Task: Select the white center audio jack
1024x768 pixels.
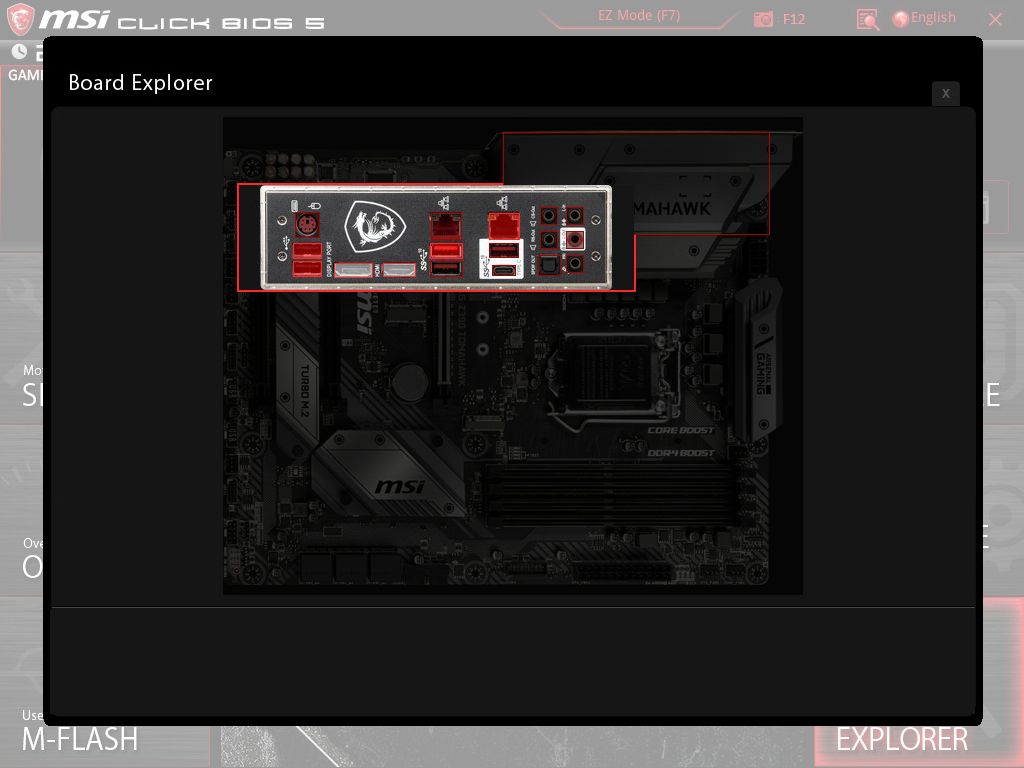Action: coord(574,239)
